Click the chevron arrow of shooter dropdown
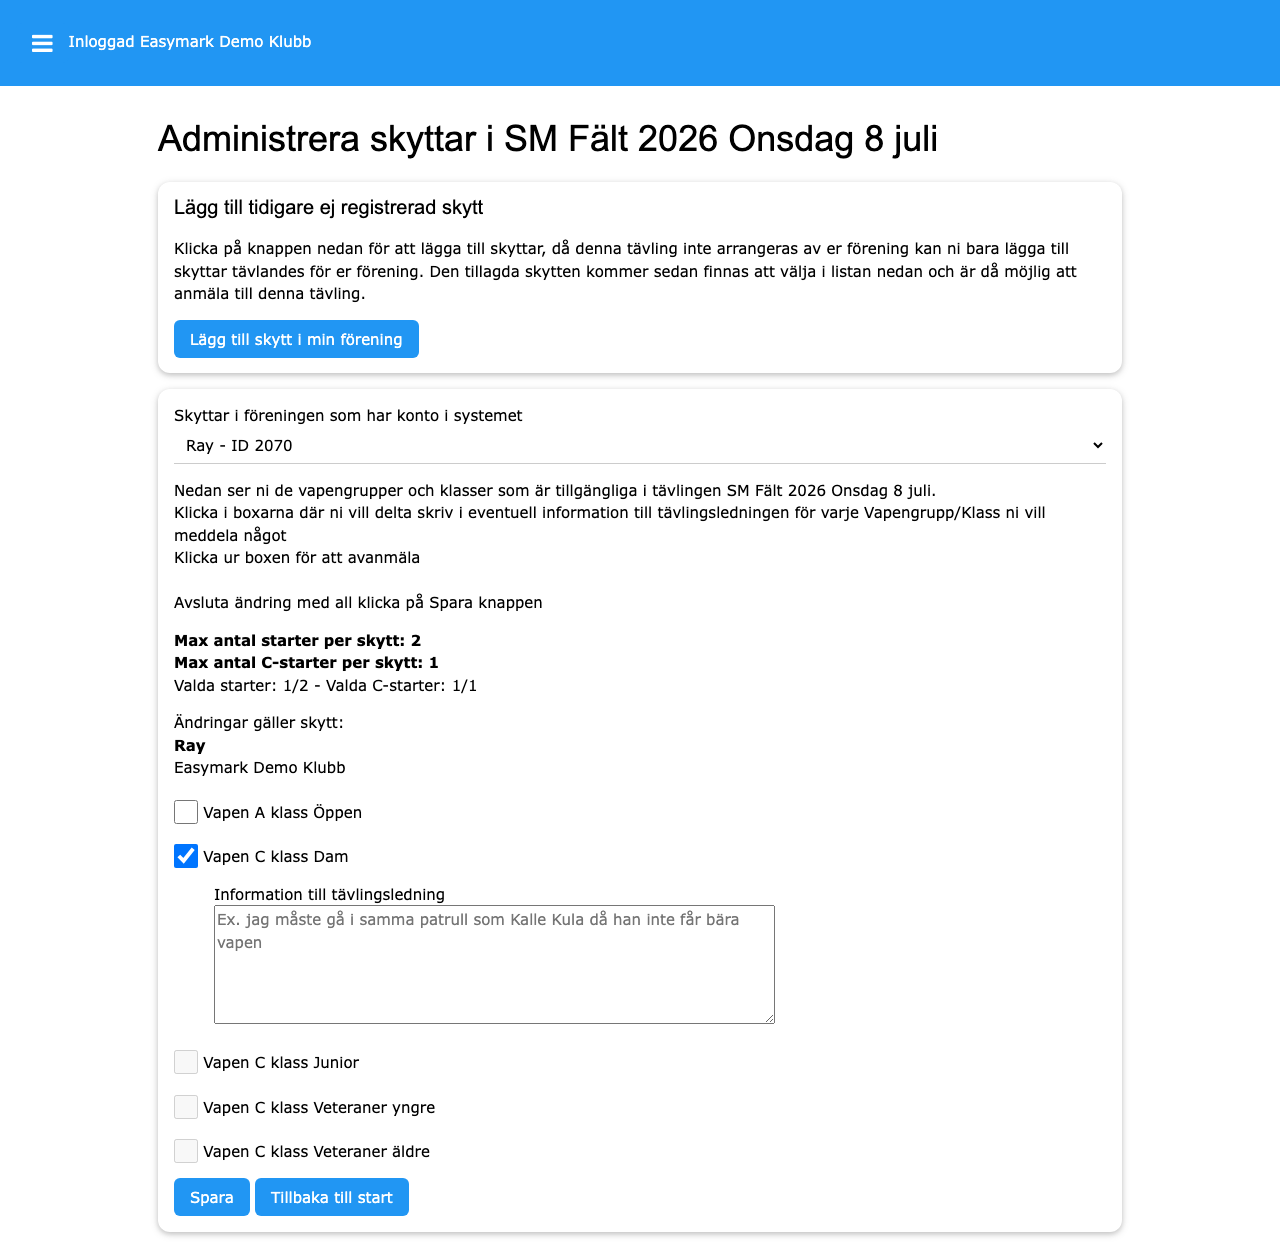The image size is (1280, 1248). tap(1097, 445)
